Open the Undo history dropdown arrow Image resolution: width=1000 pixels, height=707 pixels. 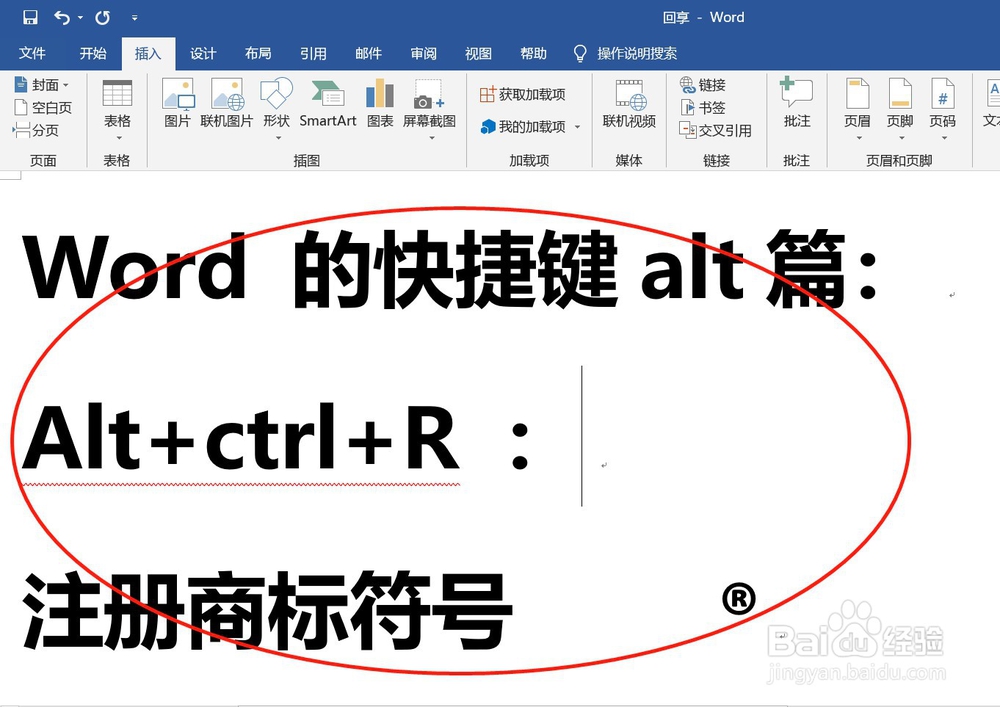80,17
